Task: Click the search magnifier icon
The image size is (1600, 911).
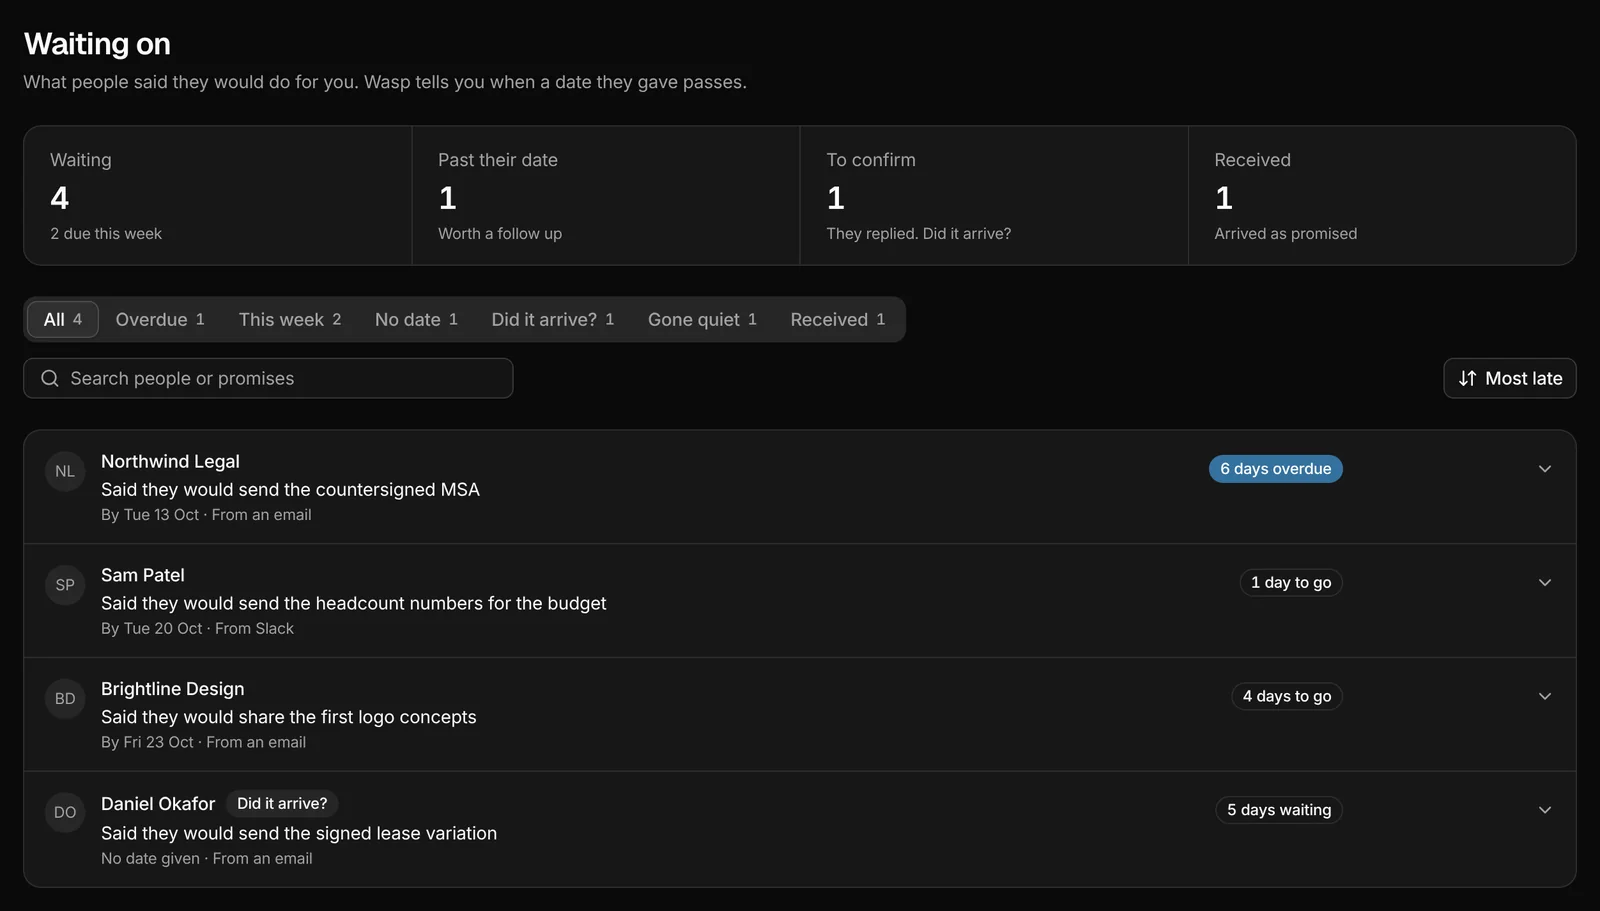Action: point(50,378)
